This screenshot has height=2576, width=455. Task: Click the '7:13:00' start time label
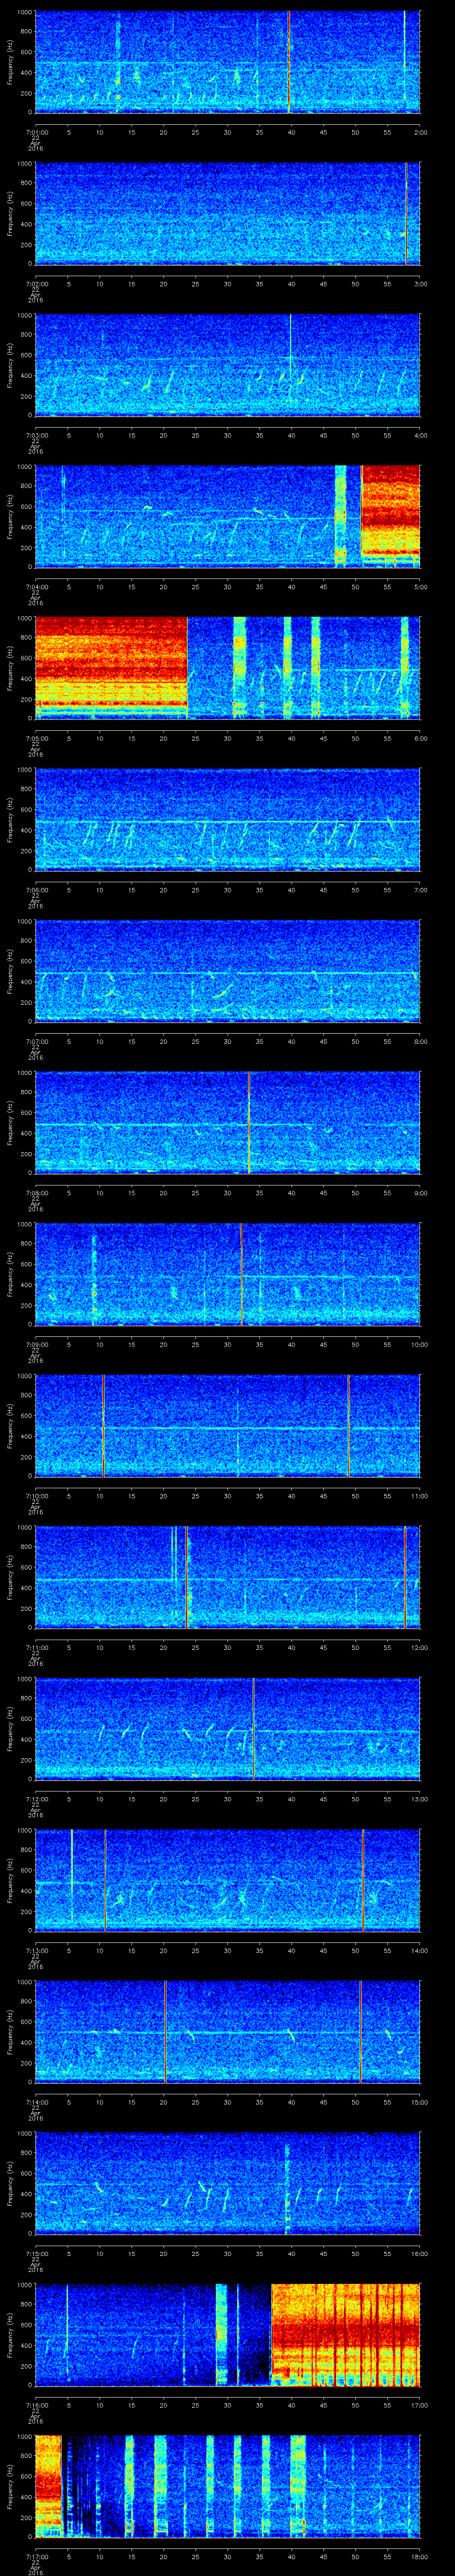click(x=36, y=1950)
